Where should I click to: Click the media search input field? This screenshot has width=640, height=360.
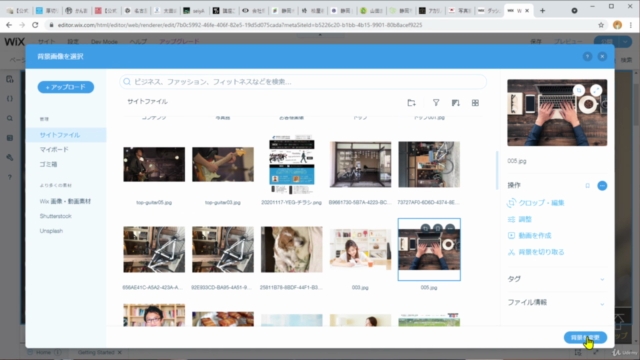[x=303, y=82]
